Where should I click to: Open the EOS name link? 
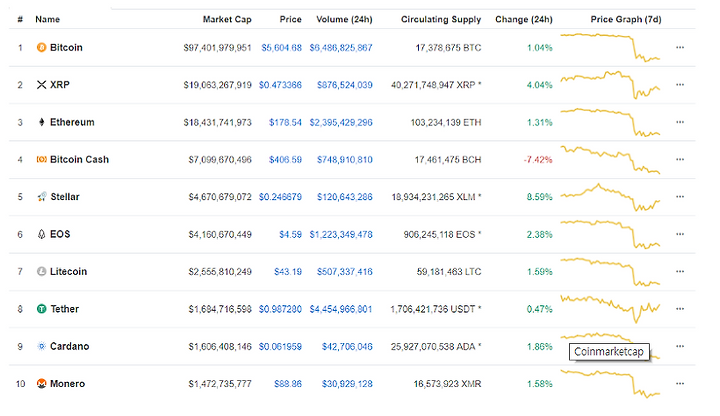[x=60, y=234]
